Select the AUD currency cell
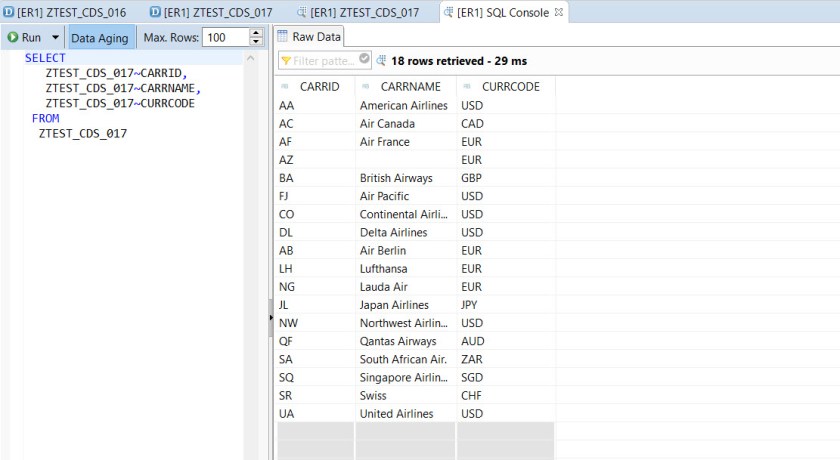 click(506, 341)
